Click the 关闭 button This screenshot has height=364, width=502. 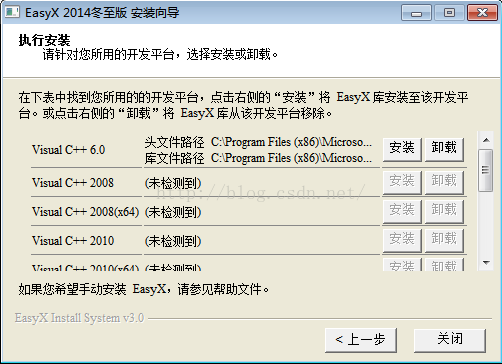tap(450, 340)
